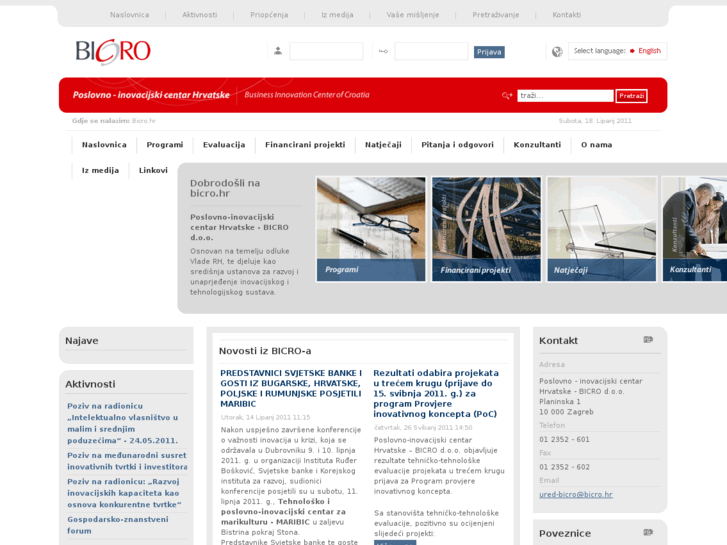Click the BICRO logo
This screenshot has height=545, width=727.
click(x=113, y=51)
